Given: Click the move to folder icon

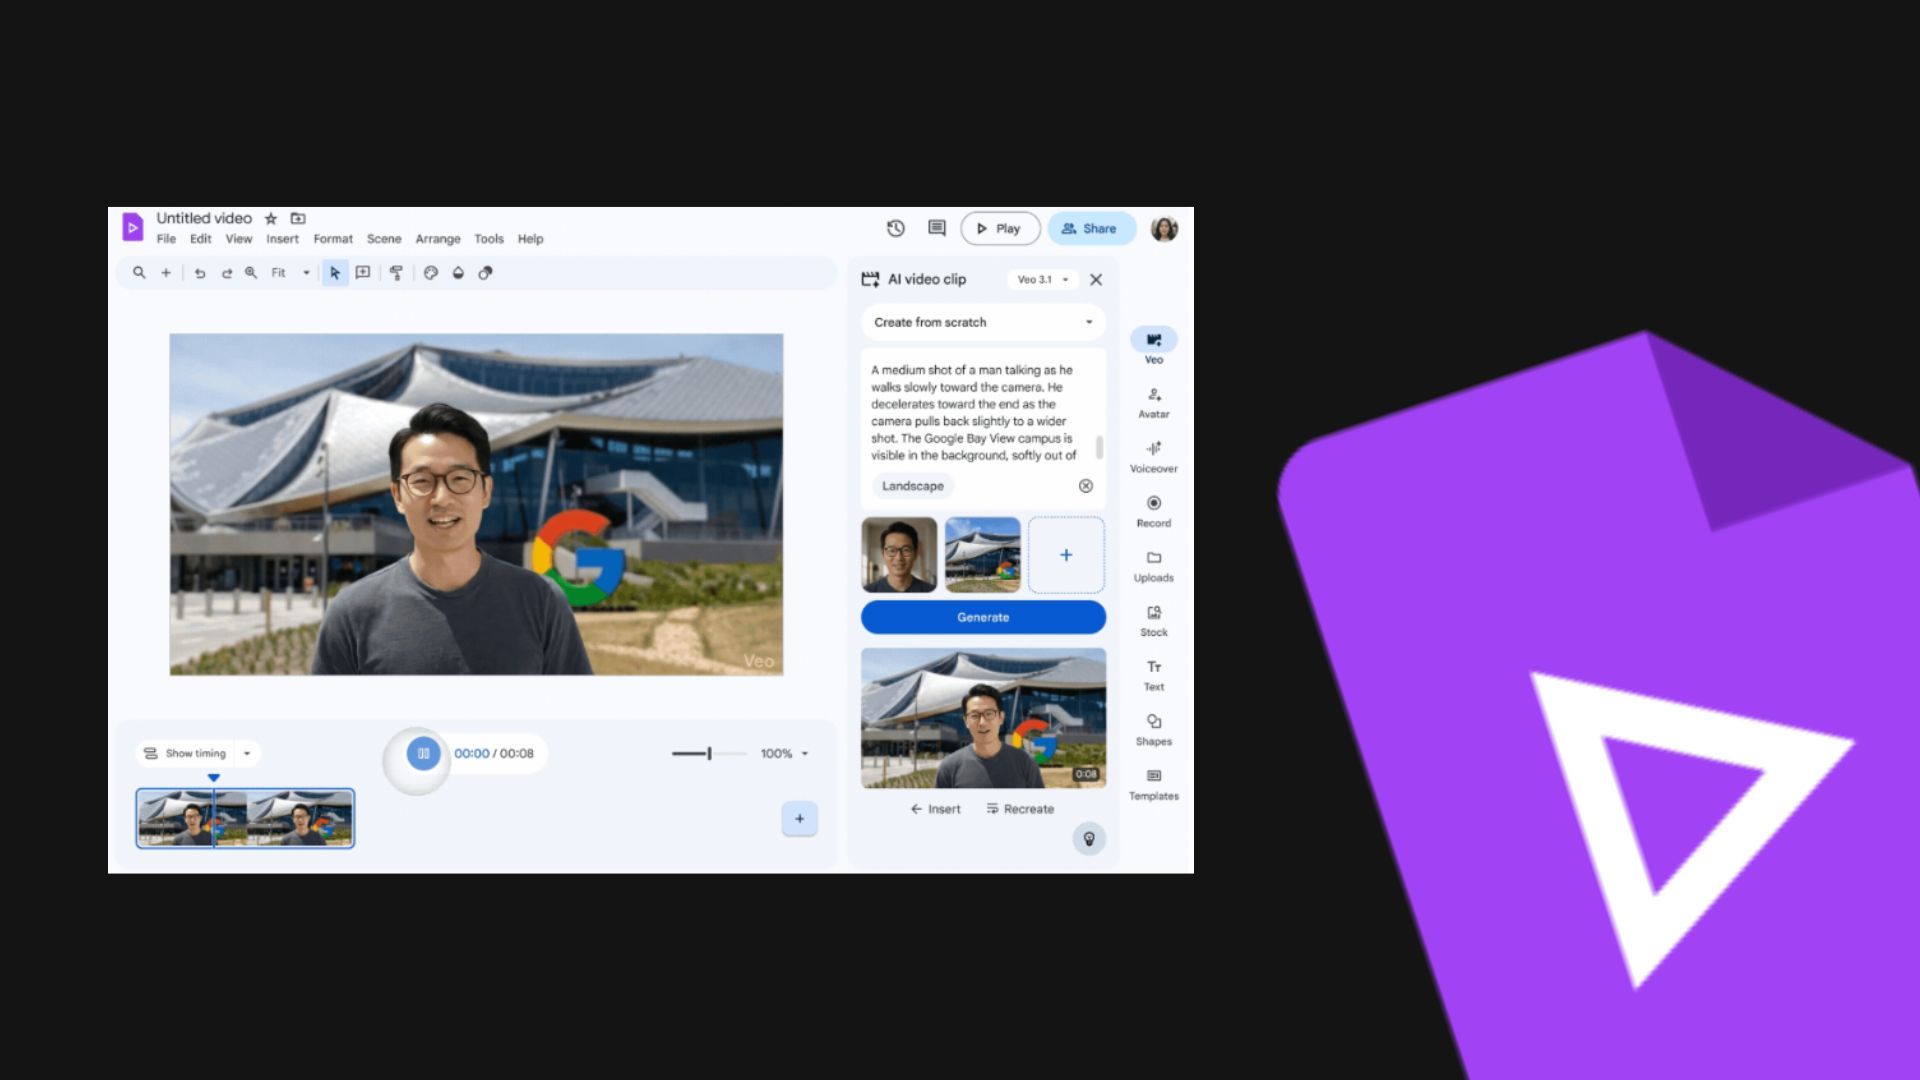Looking at the screenshot, I should [x=298, y=218].
